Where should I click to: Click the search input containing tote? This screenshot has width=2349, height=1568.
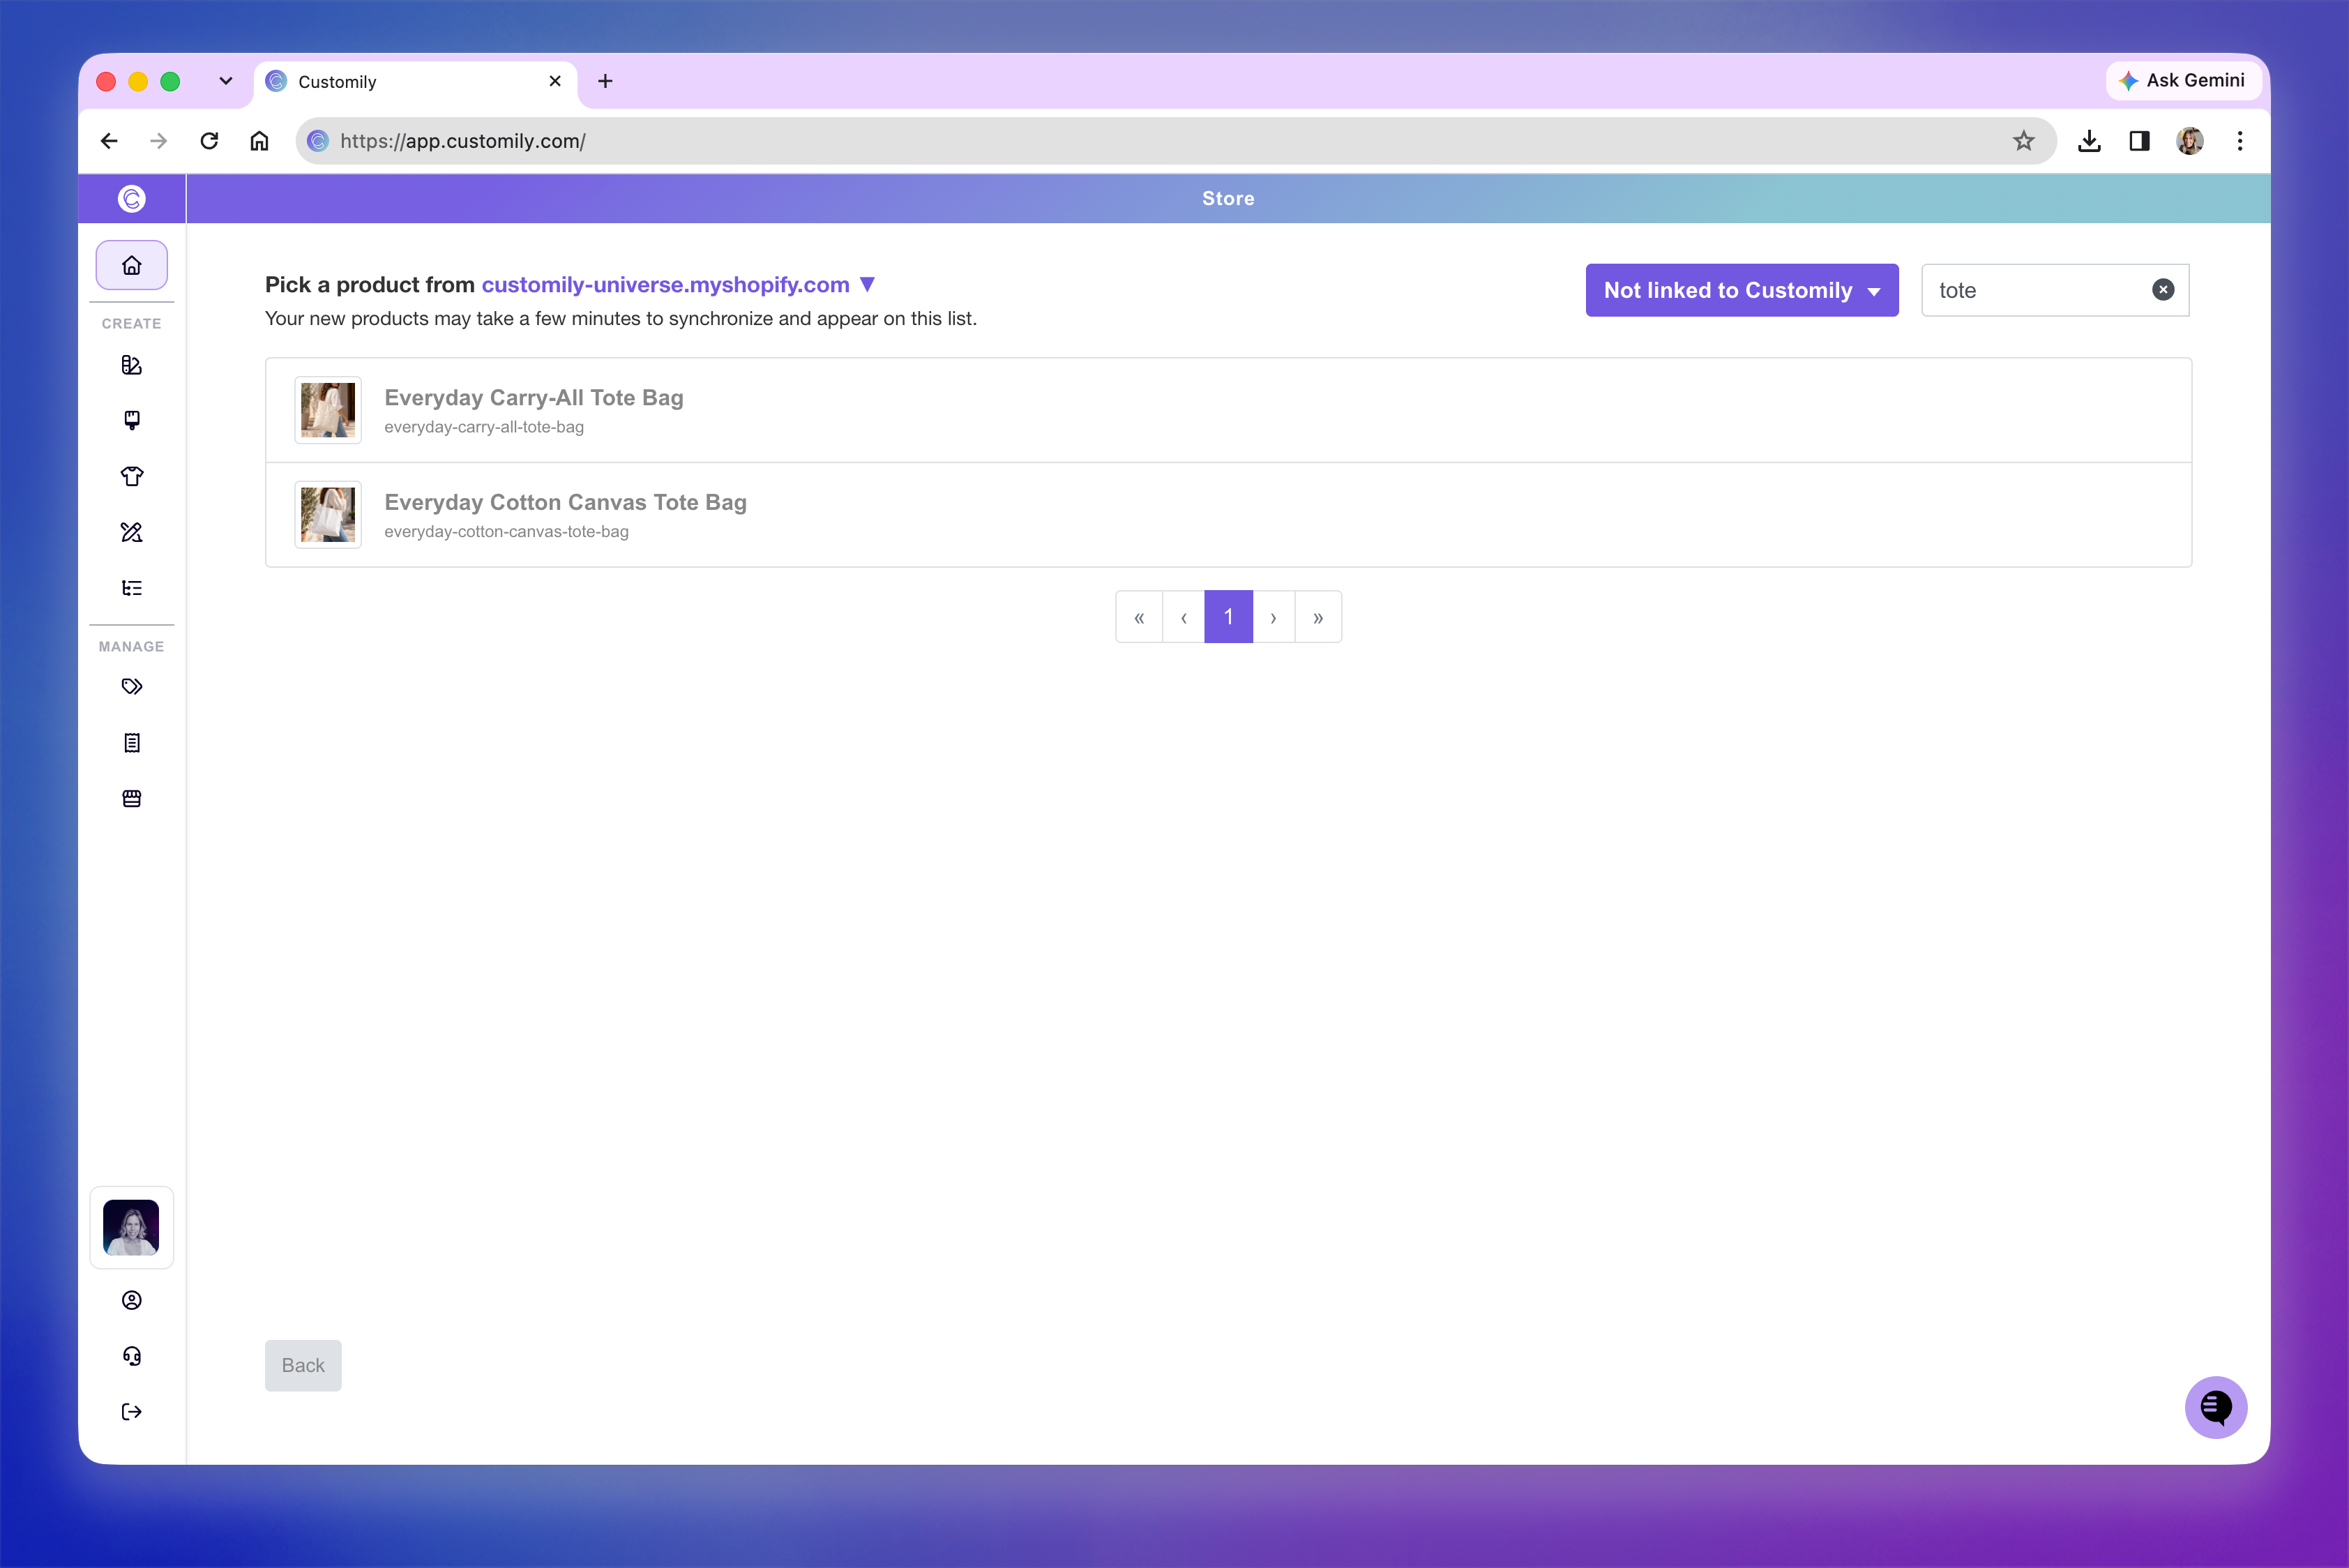pos(2040,290)
